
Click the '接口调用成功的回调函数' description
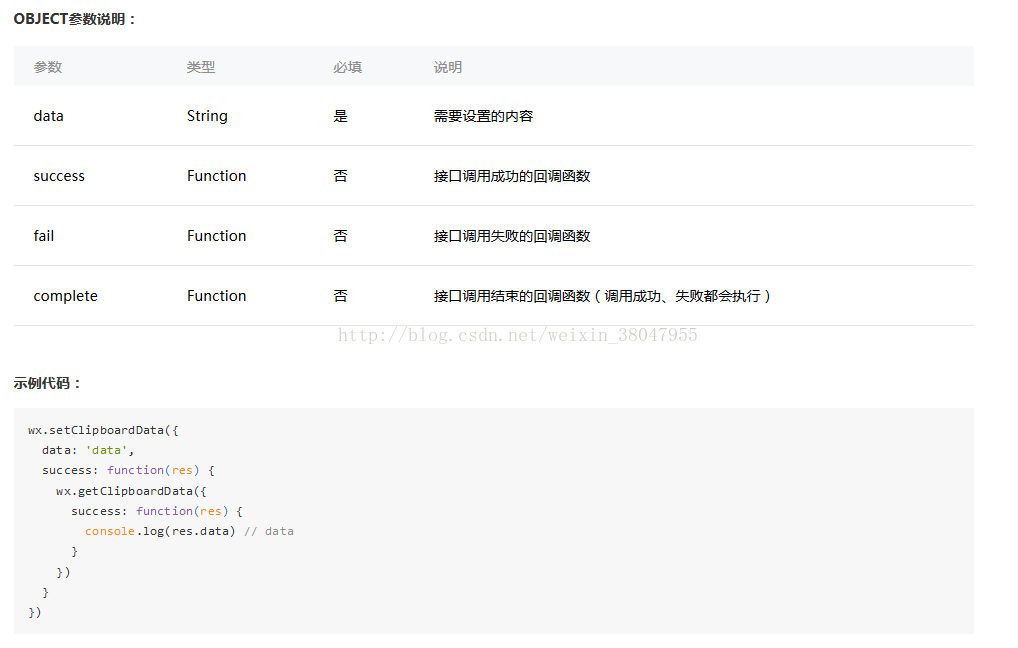tap(512, 176)
